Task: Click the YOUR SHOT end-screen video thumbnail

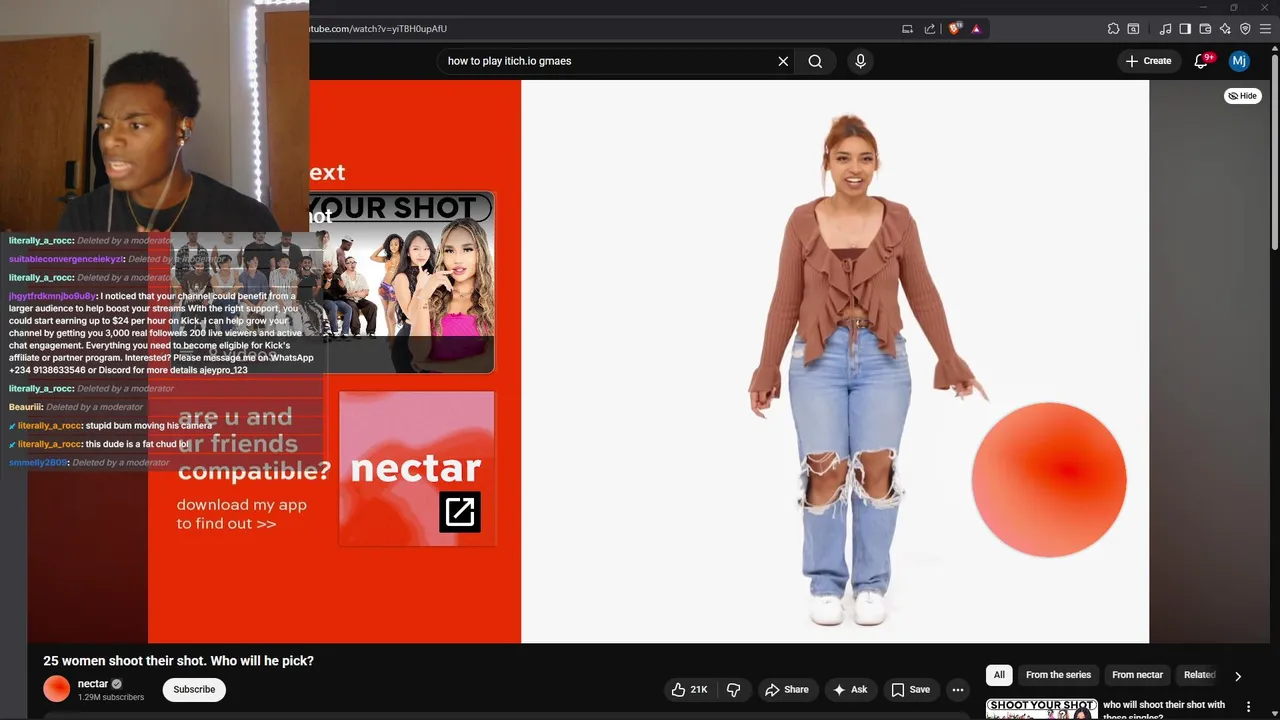Action: [x=400, y=282]
